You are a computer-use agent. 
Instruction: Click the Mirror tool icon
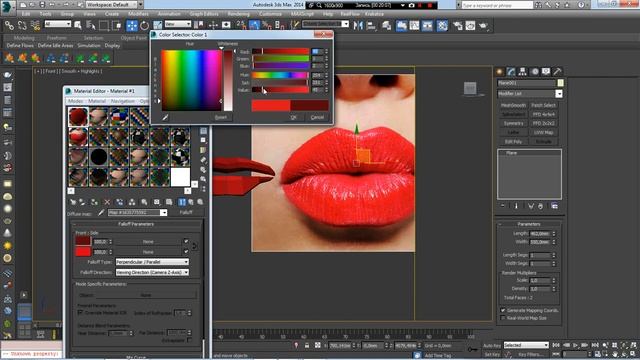[358, 26]
